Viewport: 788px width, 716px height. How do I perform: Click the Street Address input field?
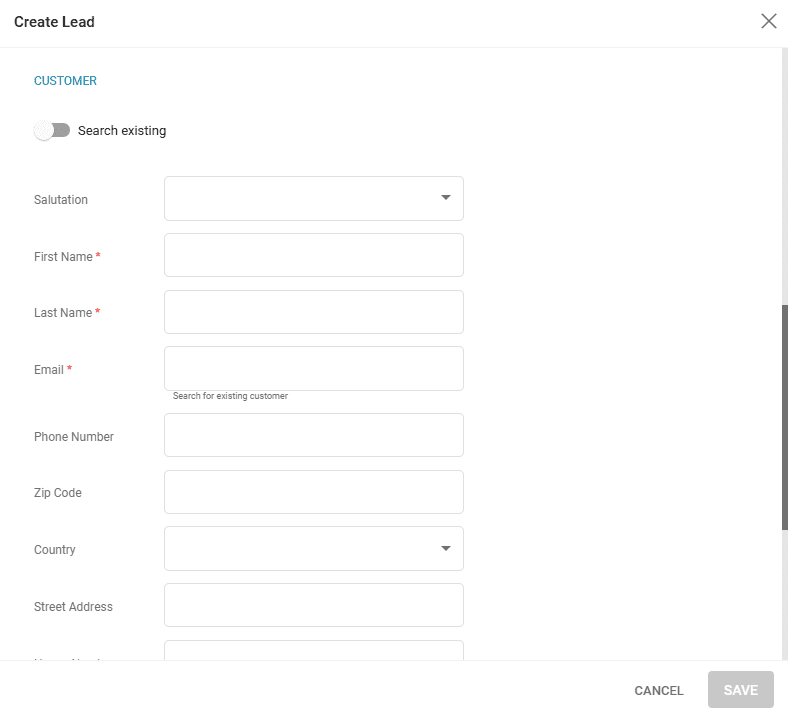(313, 605)
